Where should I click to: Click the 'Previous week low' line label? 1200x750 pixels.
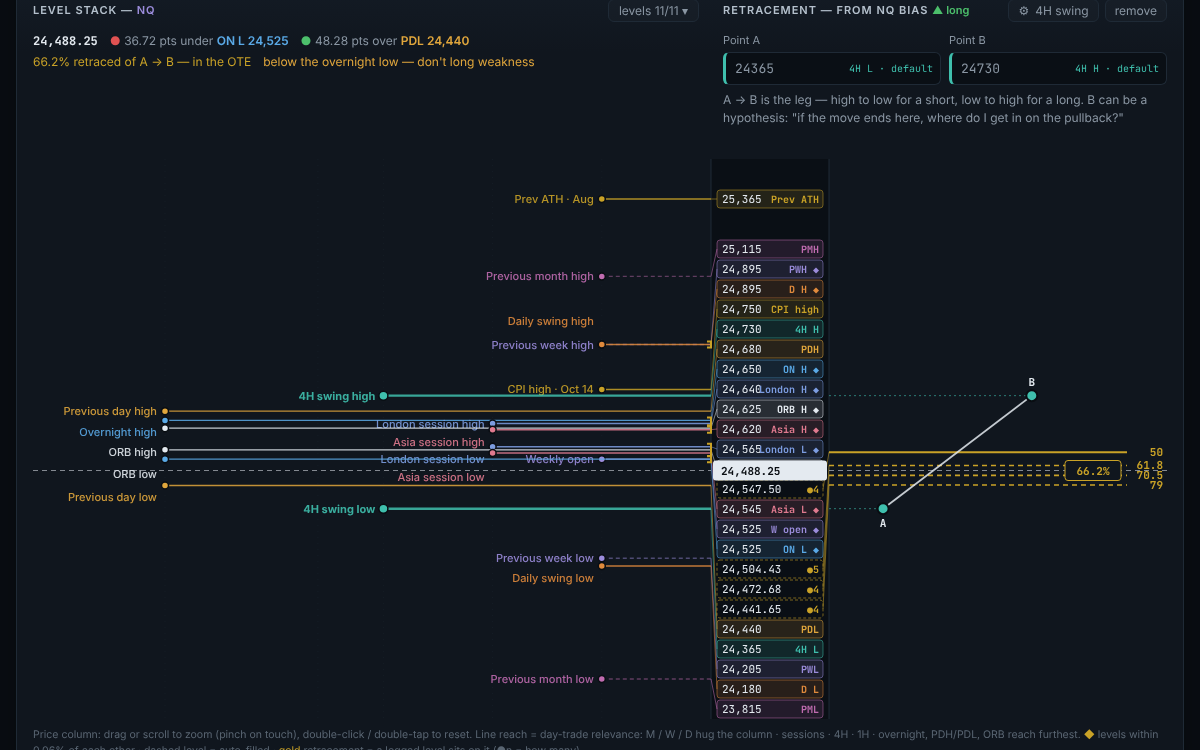pyautogui.click(x=545, y=558)
